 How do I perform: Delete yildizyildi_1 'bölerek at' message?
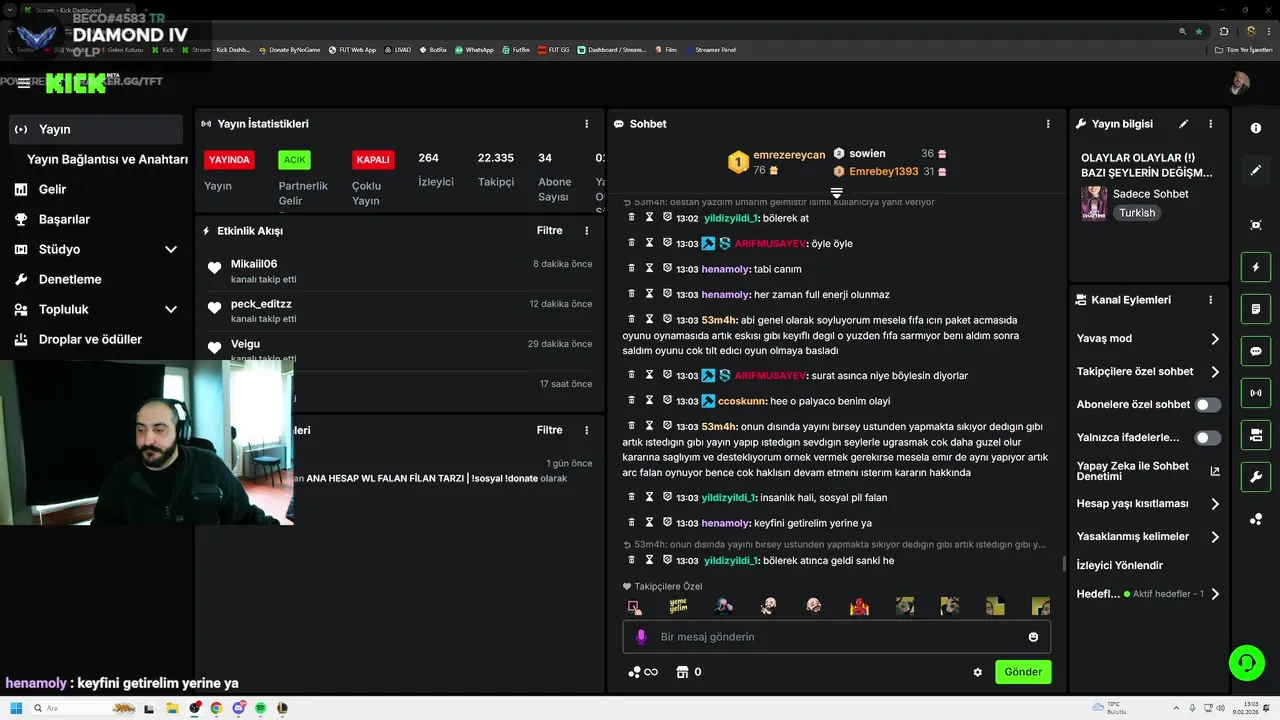point(631,217)
